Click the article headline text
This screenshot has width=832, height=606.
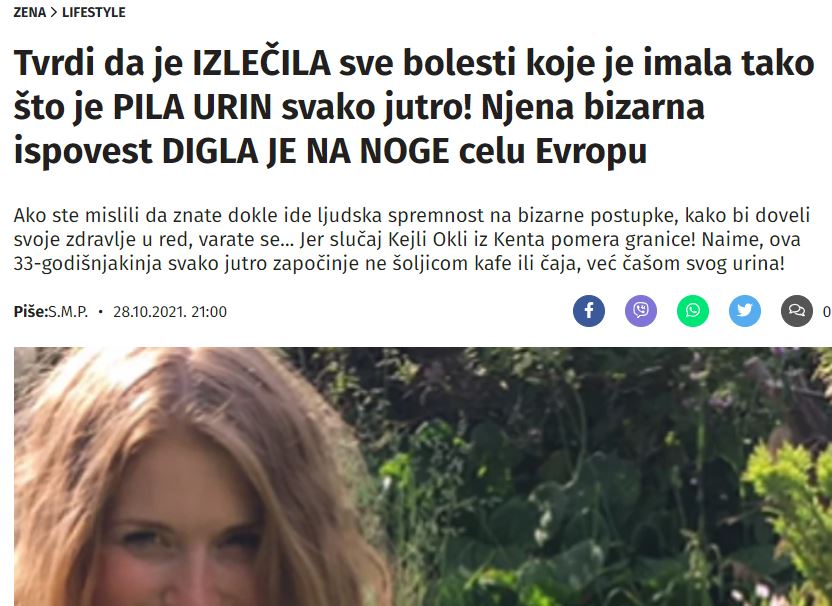point(414,107)
